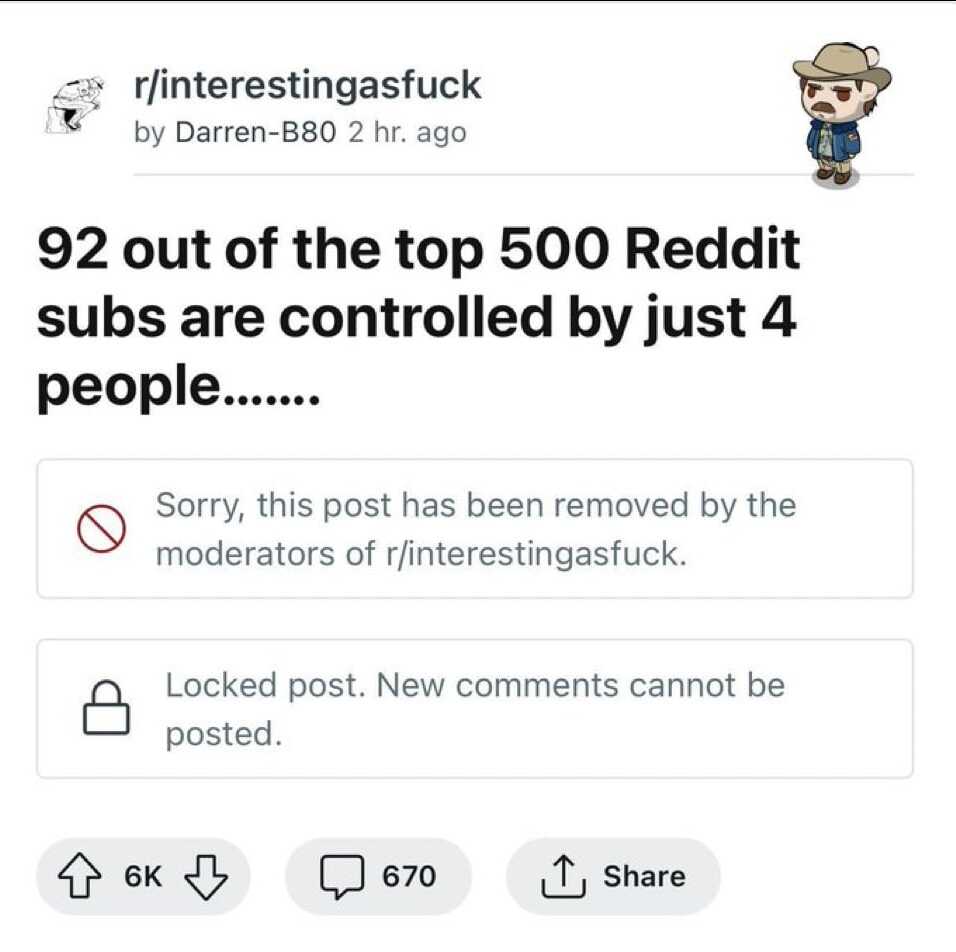Click the 6K vote score

coord(143,876)
